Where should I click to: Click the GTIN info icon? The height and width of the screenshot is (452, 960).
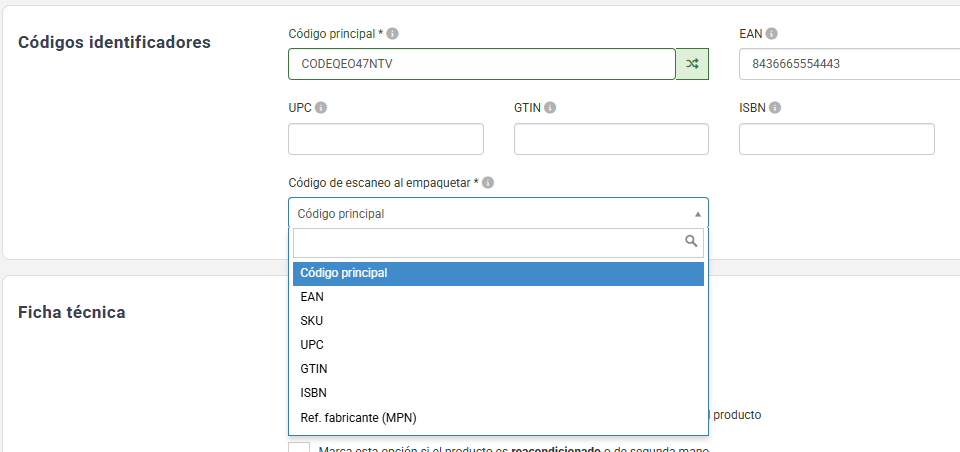click(x=550, y=108)
